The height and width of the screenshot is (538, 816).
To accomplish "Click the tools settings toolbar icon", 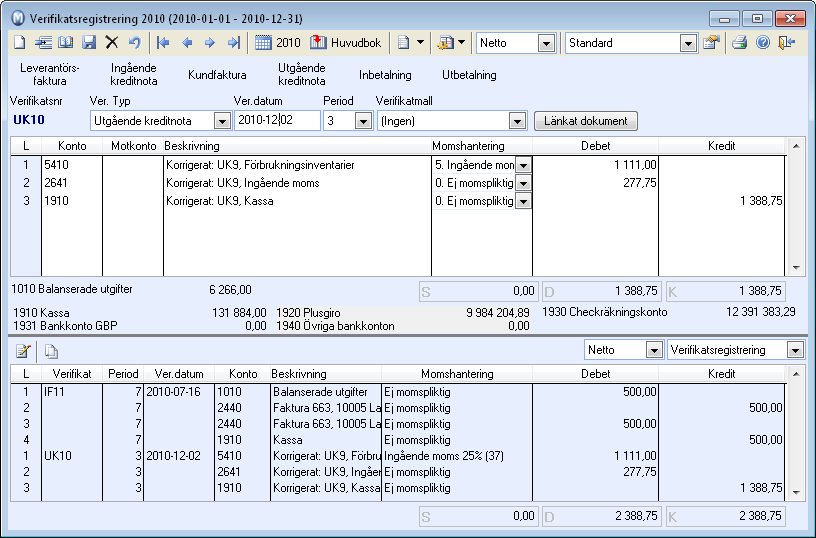I will click(x=445, y=43).
